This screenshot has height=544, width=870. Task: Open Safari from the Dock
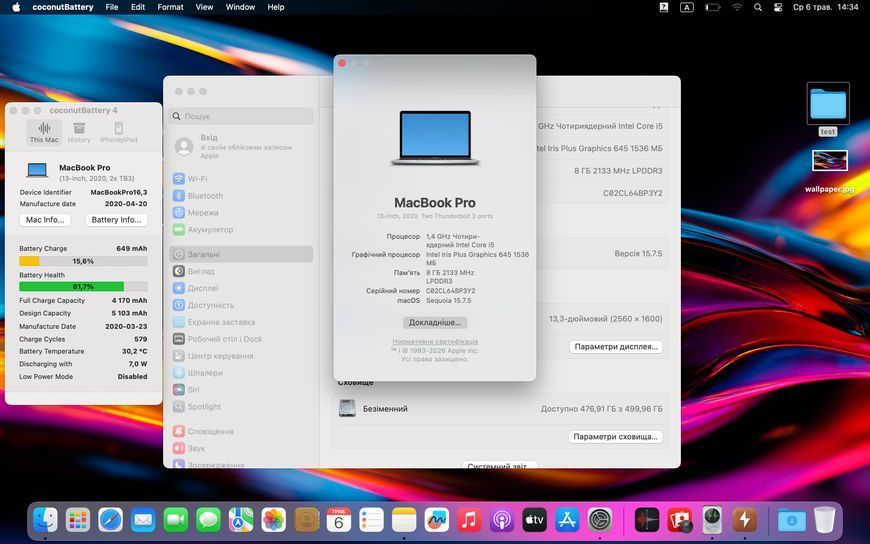110,520
